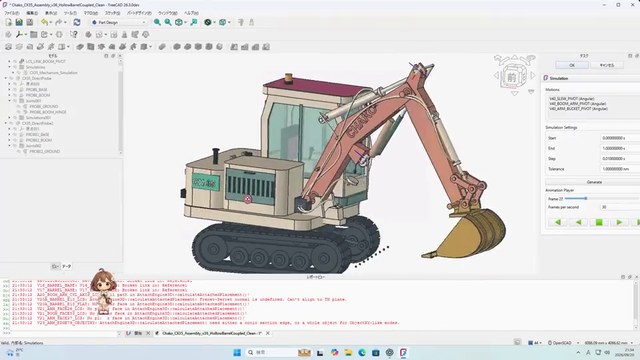
Task: Click the Fit All magnifier icon
Action: point(157,22)
